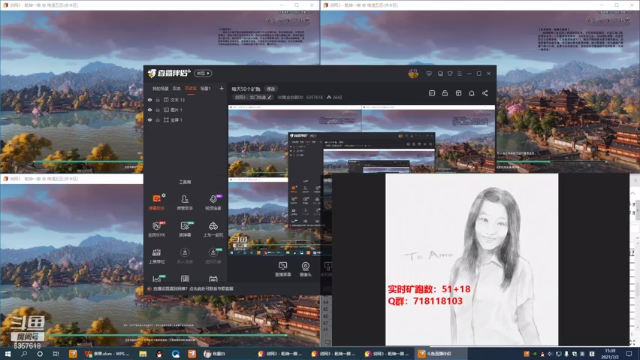Open the PK battle tool icon

click(x=157, y=229)
